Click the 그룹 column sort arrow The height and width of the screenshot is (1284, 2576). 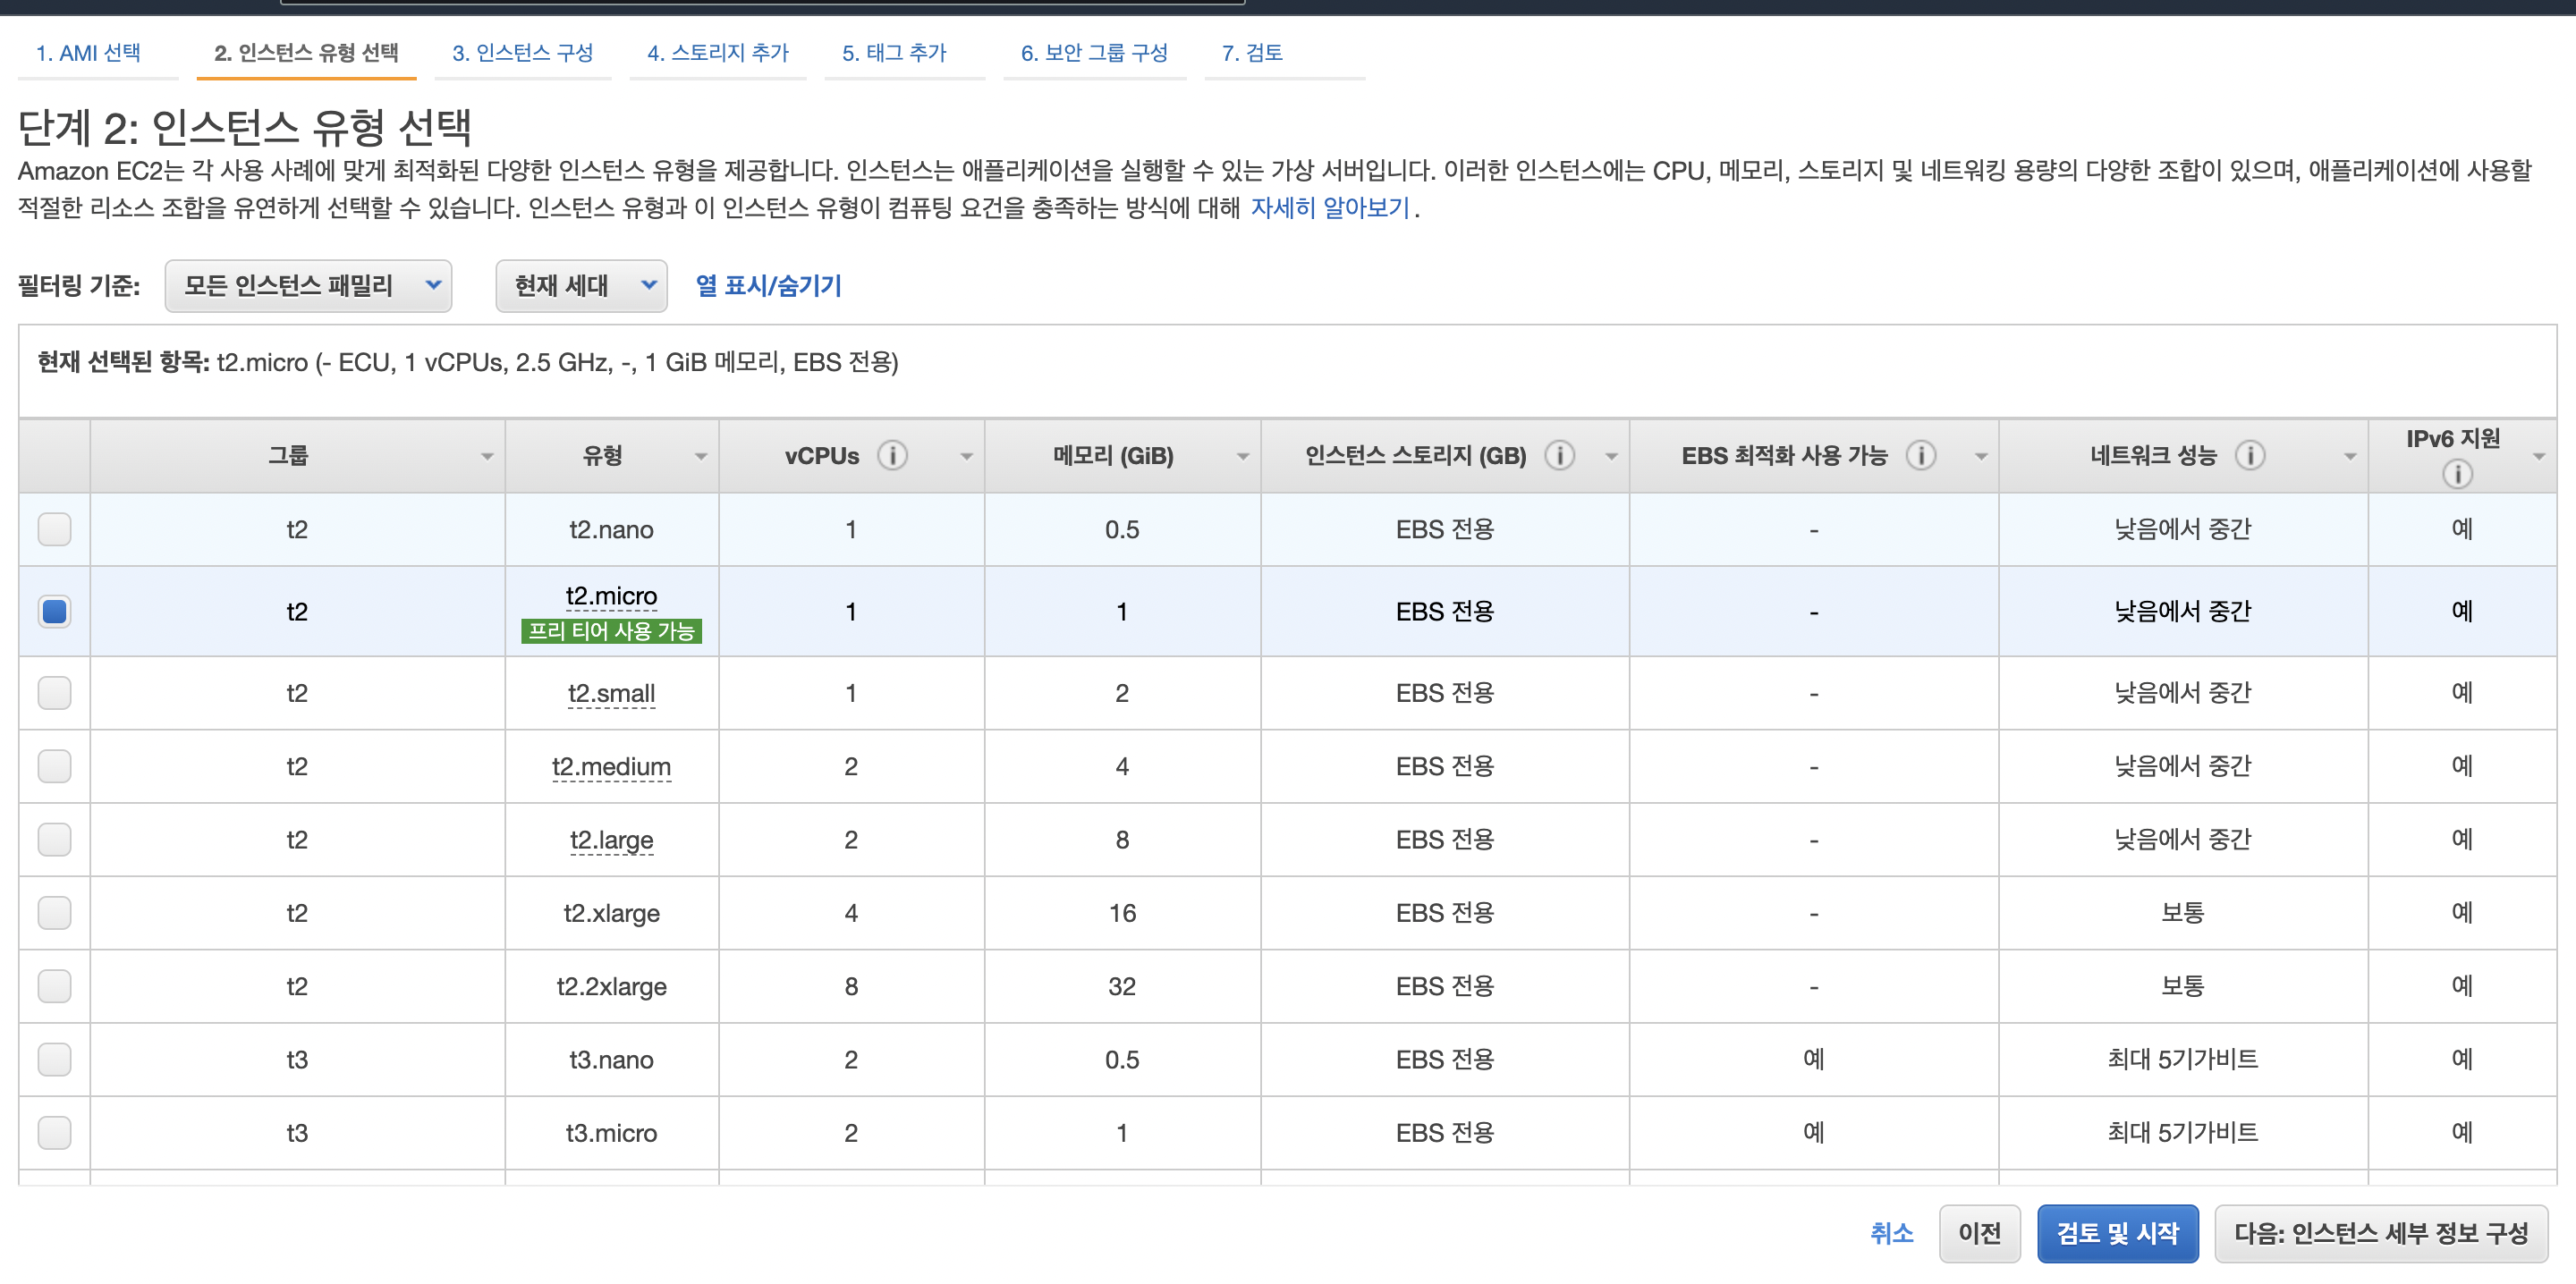pos(487,457)
